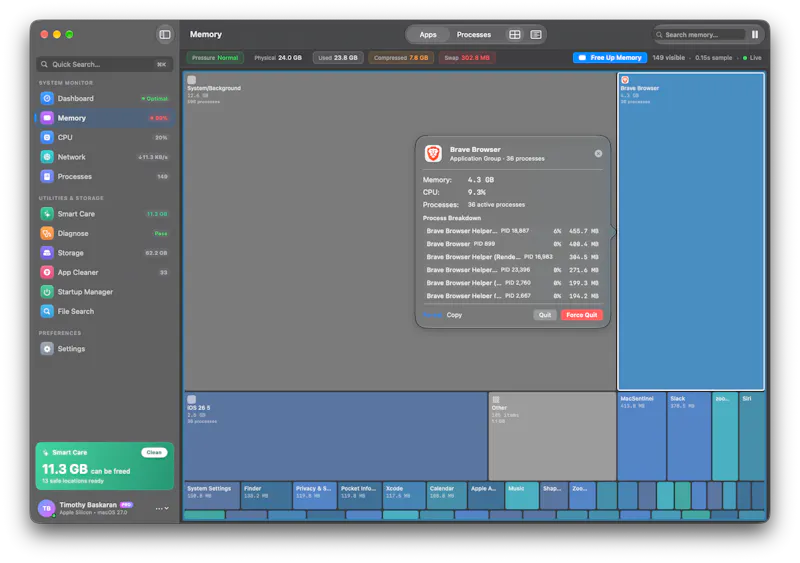
Task: Select process row PID 2,667
Action: click(x=512, y=296)
